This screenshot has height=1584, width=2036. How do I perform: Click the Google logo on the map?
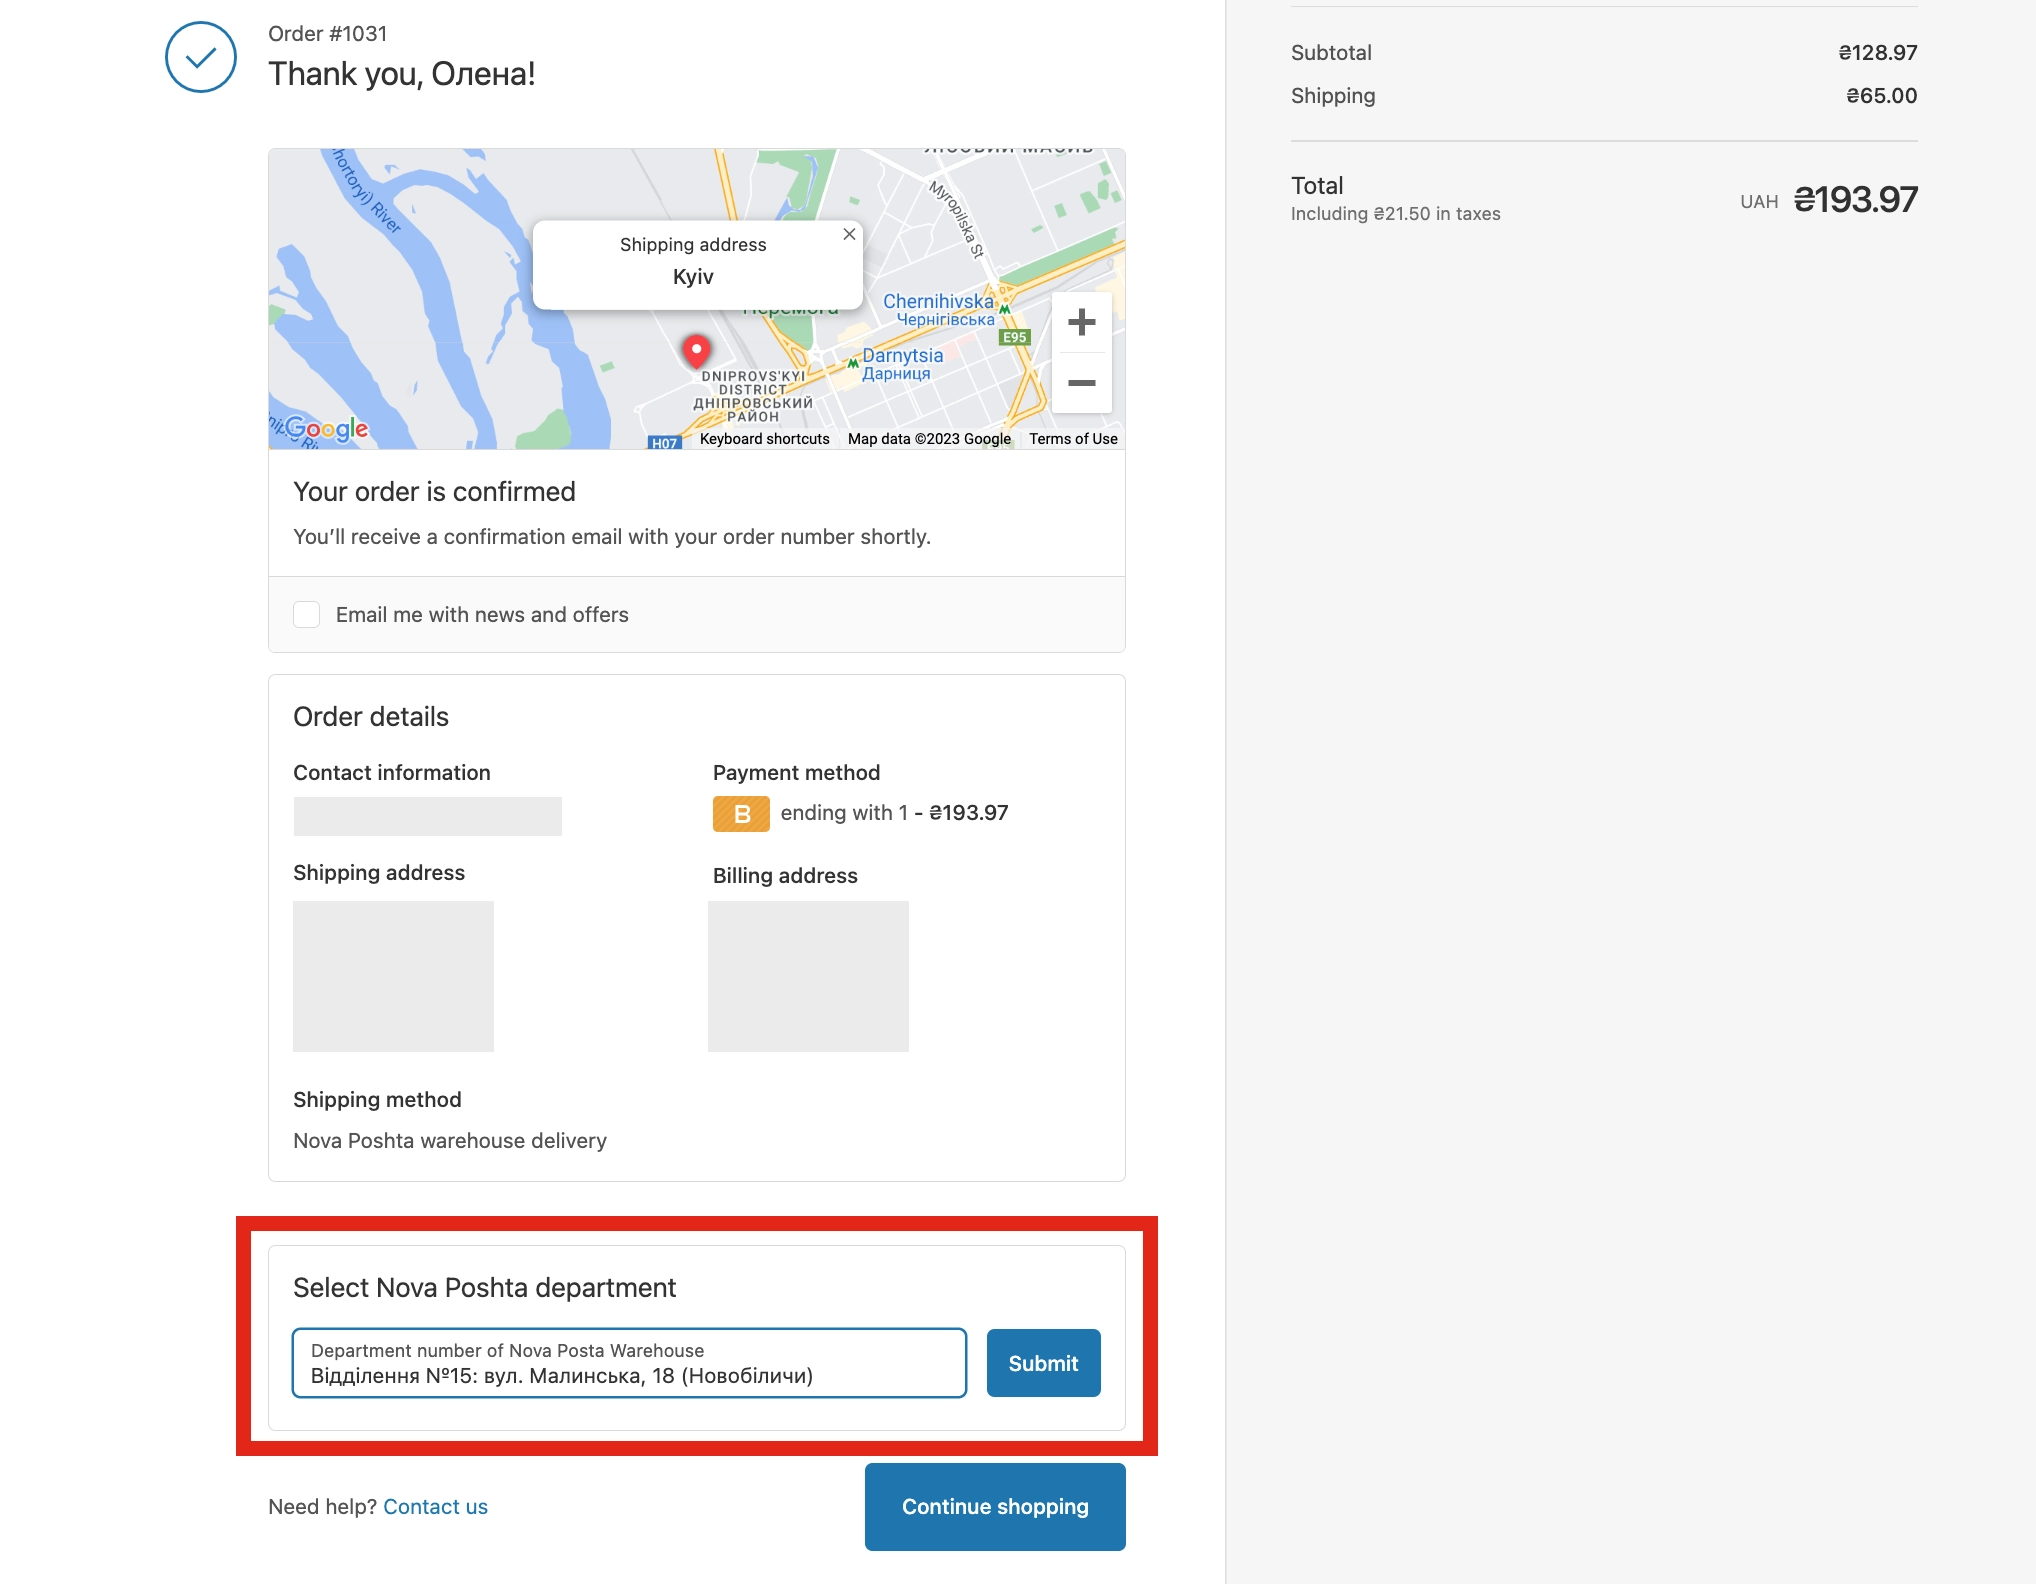[x=326, y=429]
